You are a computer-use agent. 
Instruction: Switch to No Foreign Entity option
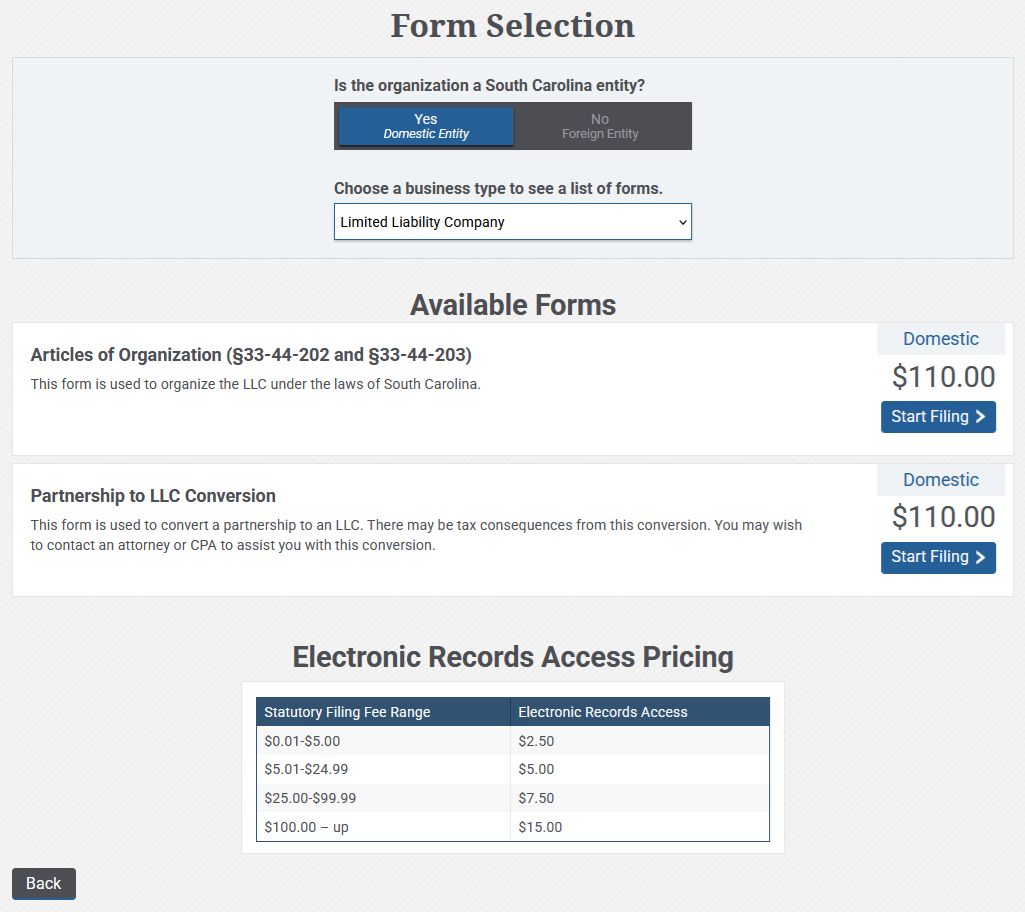[x=600, y=126]
